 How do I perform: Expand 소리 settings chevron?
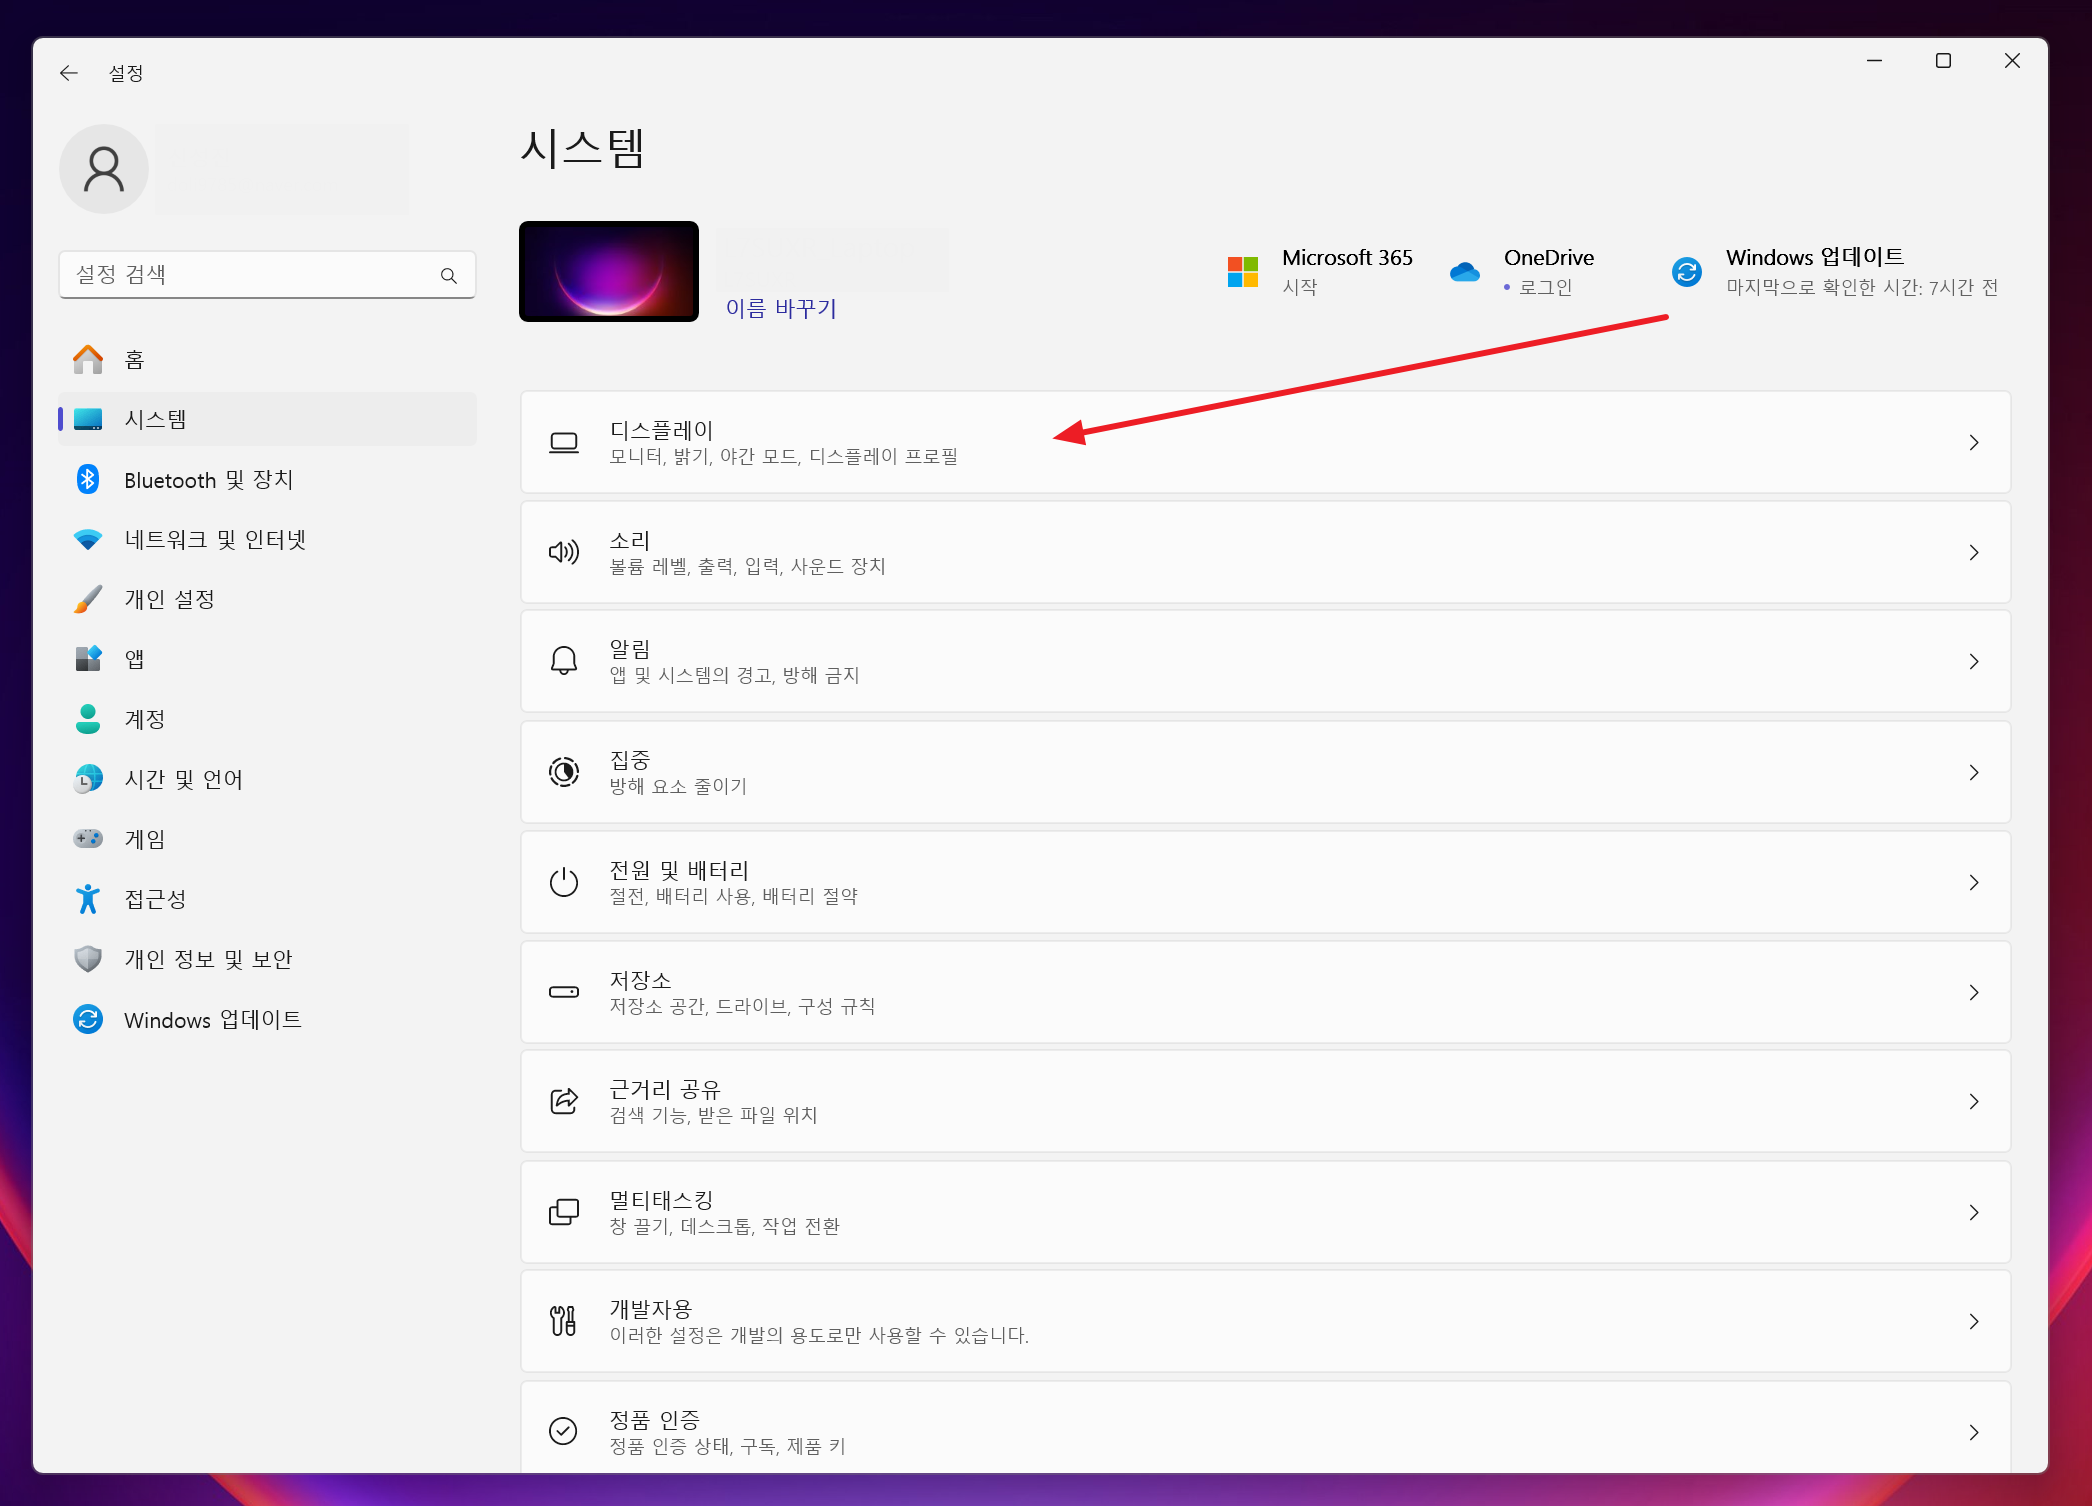tap(1973, 552)
